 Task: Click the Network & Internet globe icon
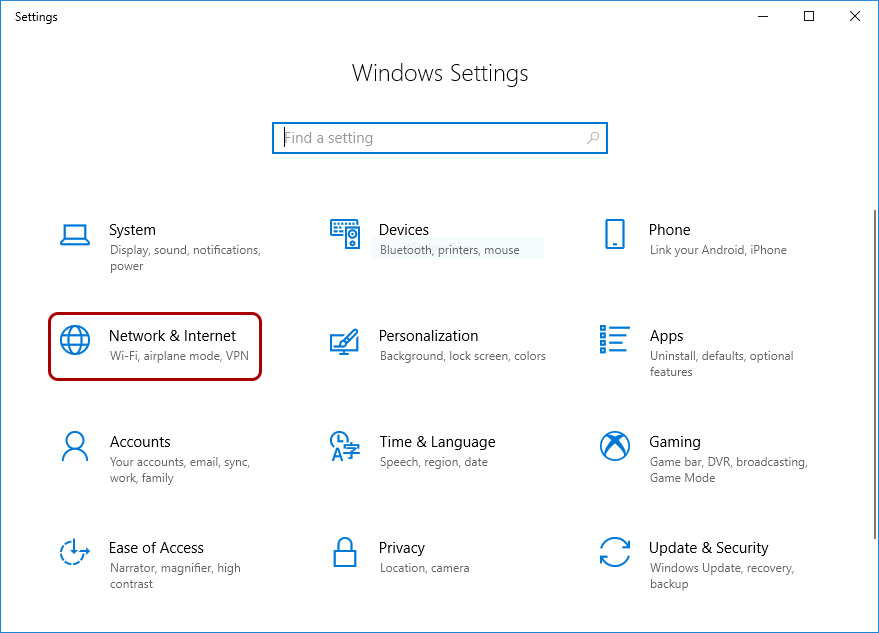(75, 341)
